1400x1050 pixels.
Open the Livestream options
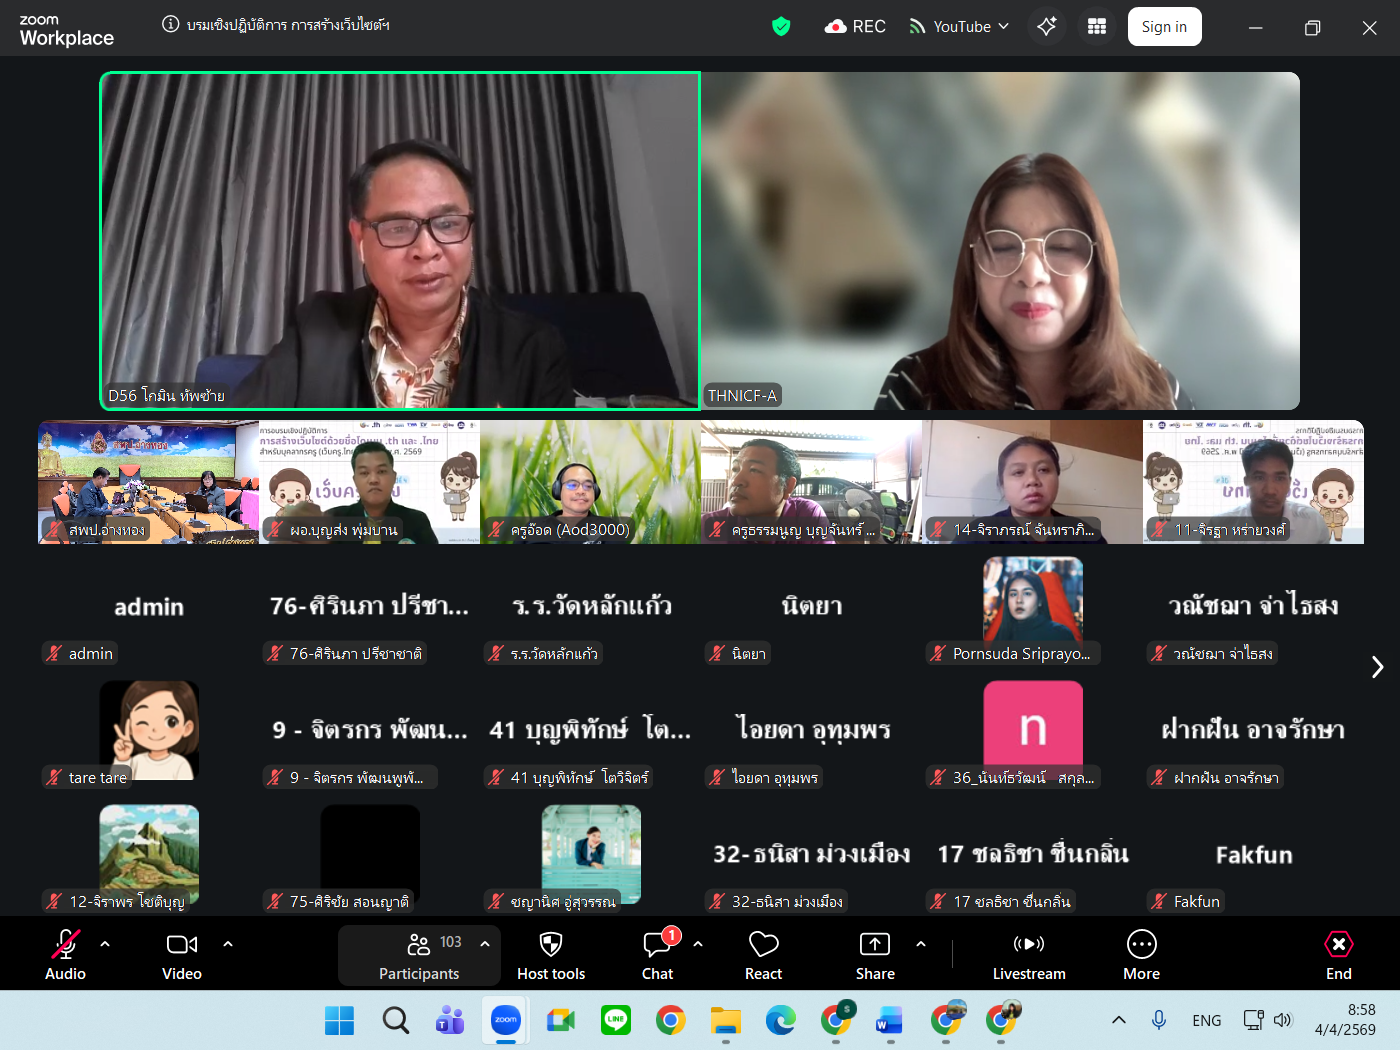[x=1028, y=955]
